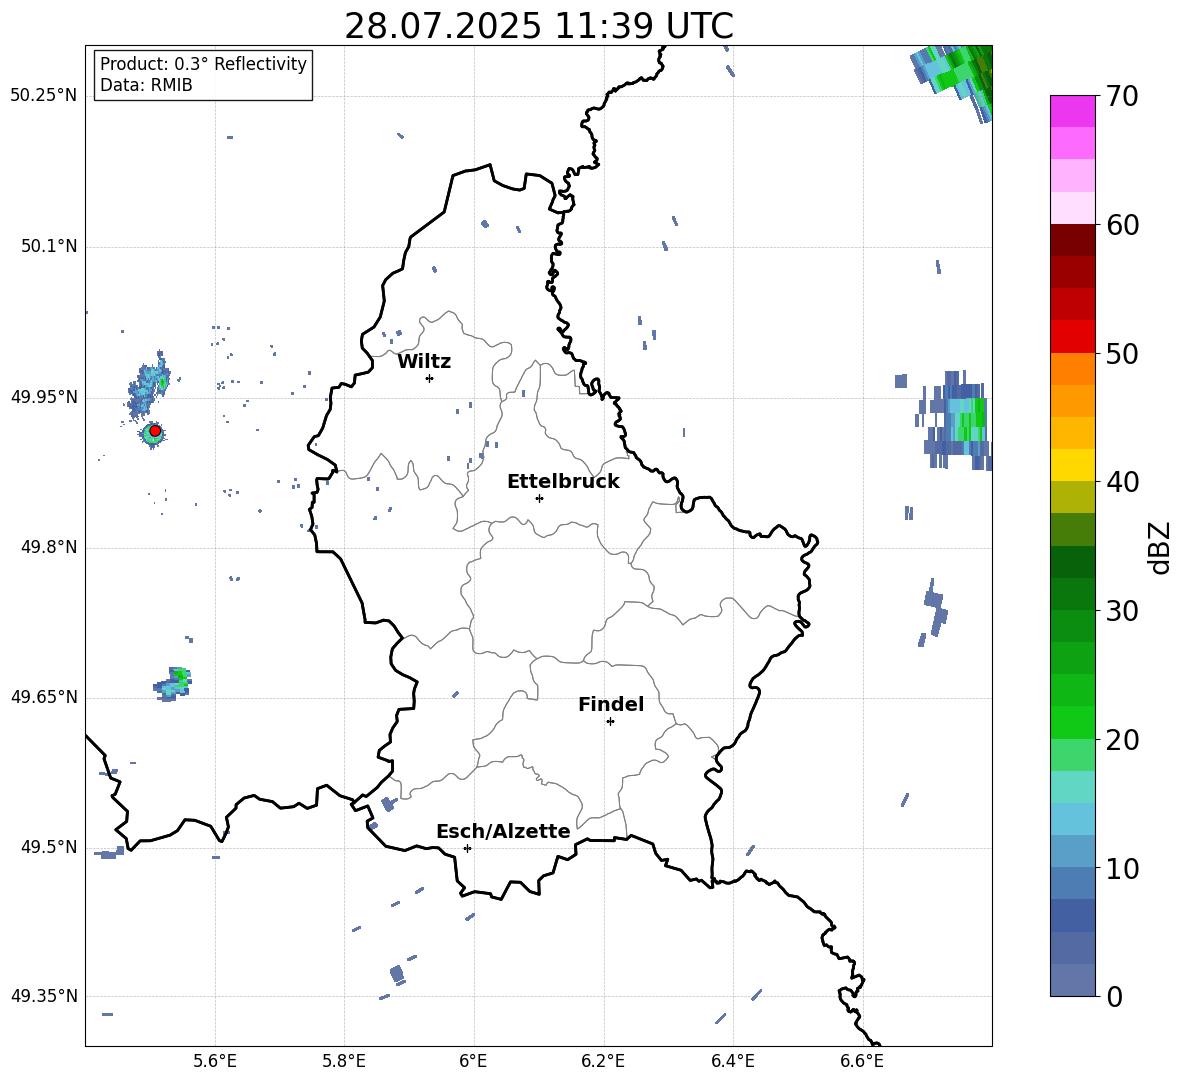The width and height of the screenshot is (1184, 1081).
Task: Click the radar echo cell near 49.65°N west
Action: click(x=173, y=684)
